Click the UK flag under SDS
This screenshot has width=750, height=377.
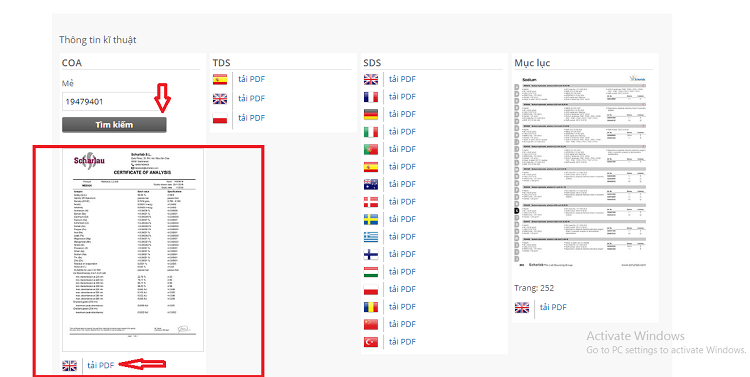pos(371,79)
